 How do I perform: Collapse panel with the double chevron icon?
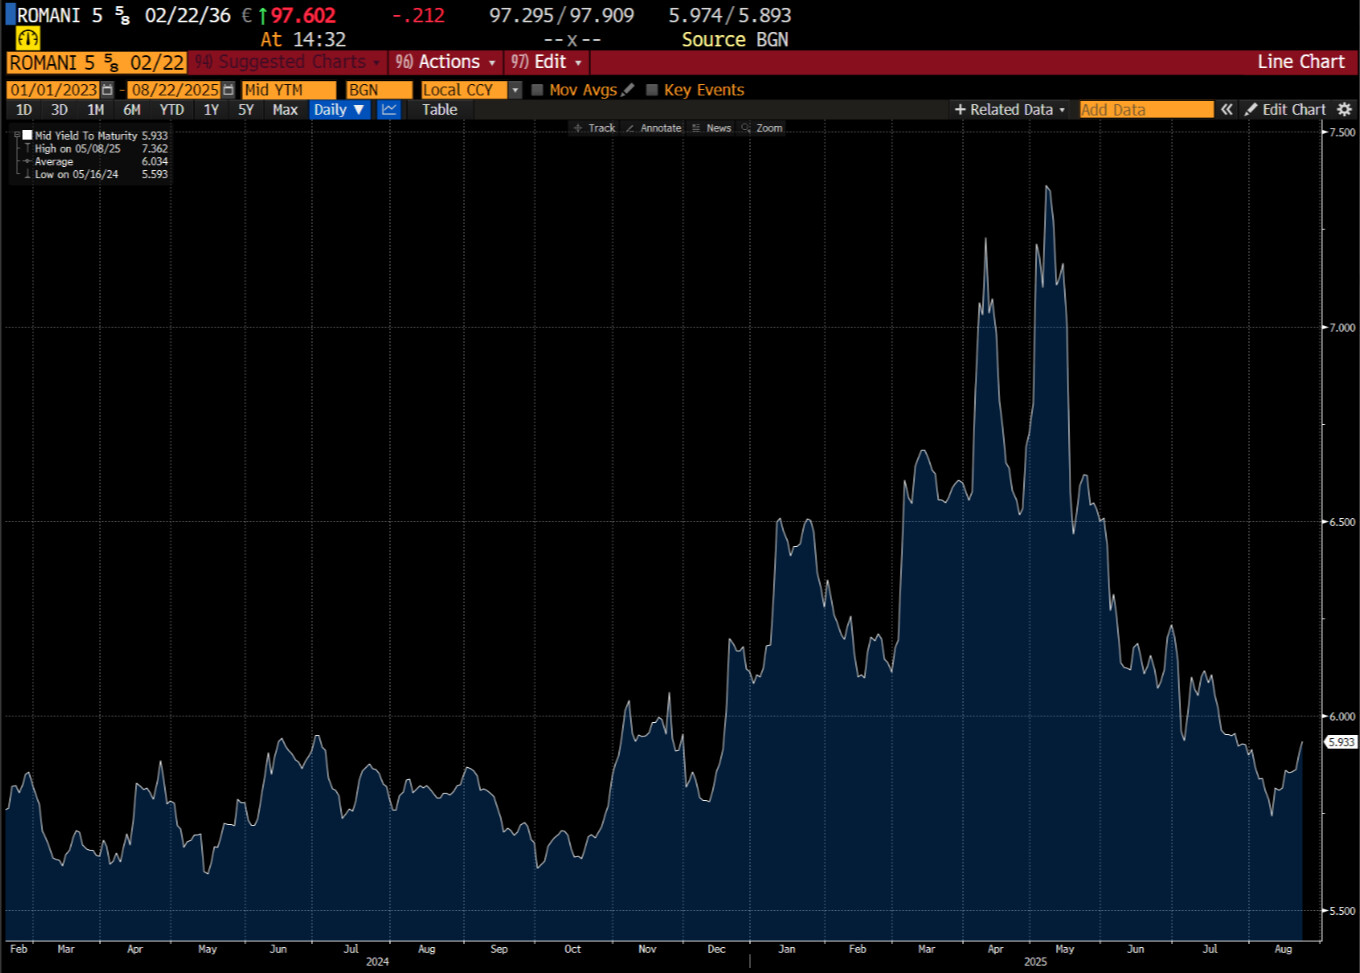point(1227,110)
